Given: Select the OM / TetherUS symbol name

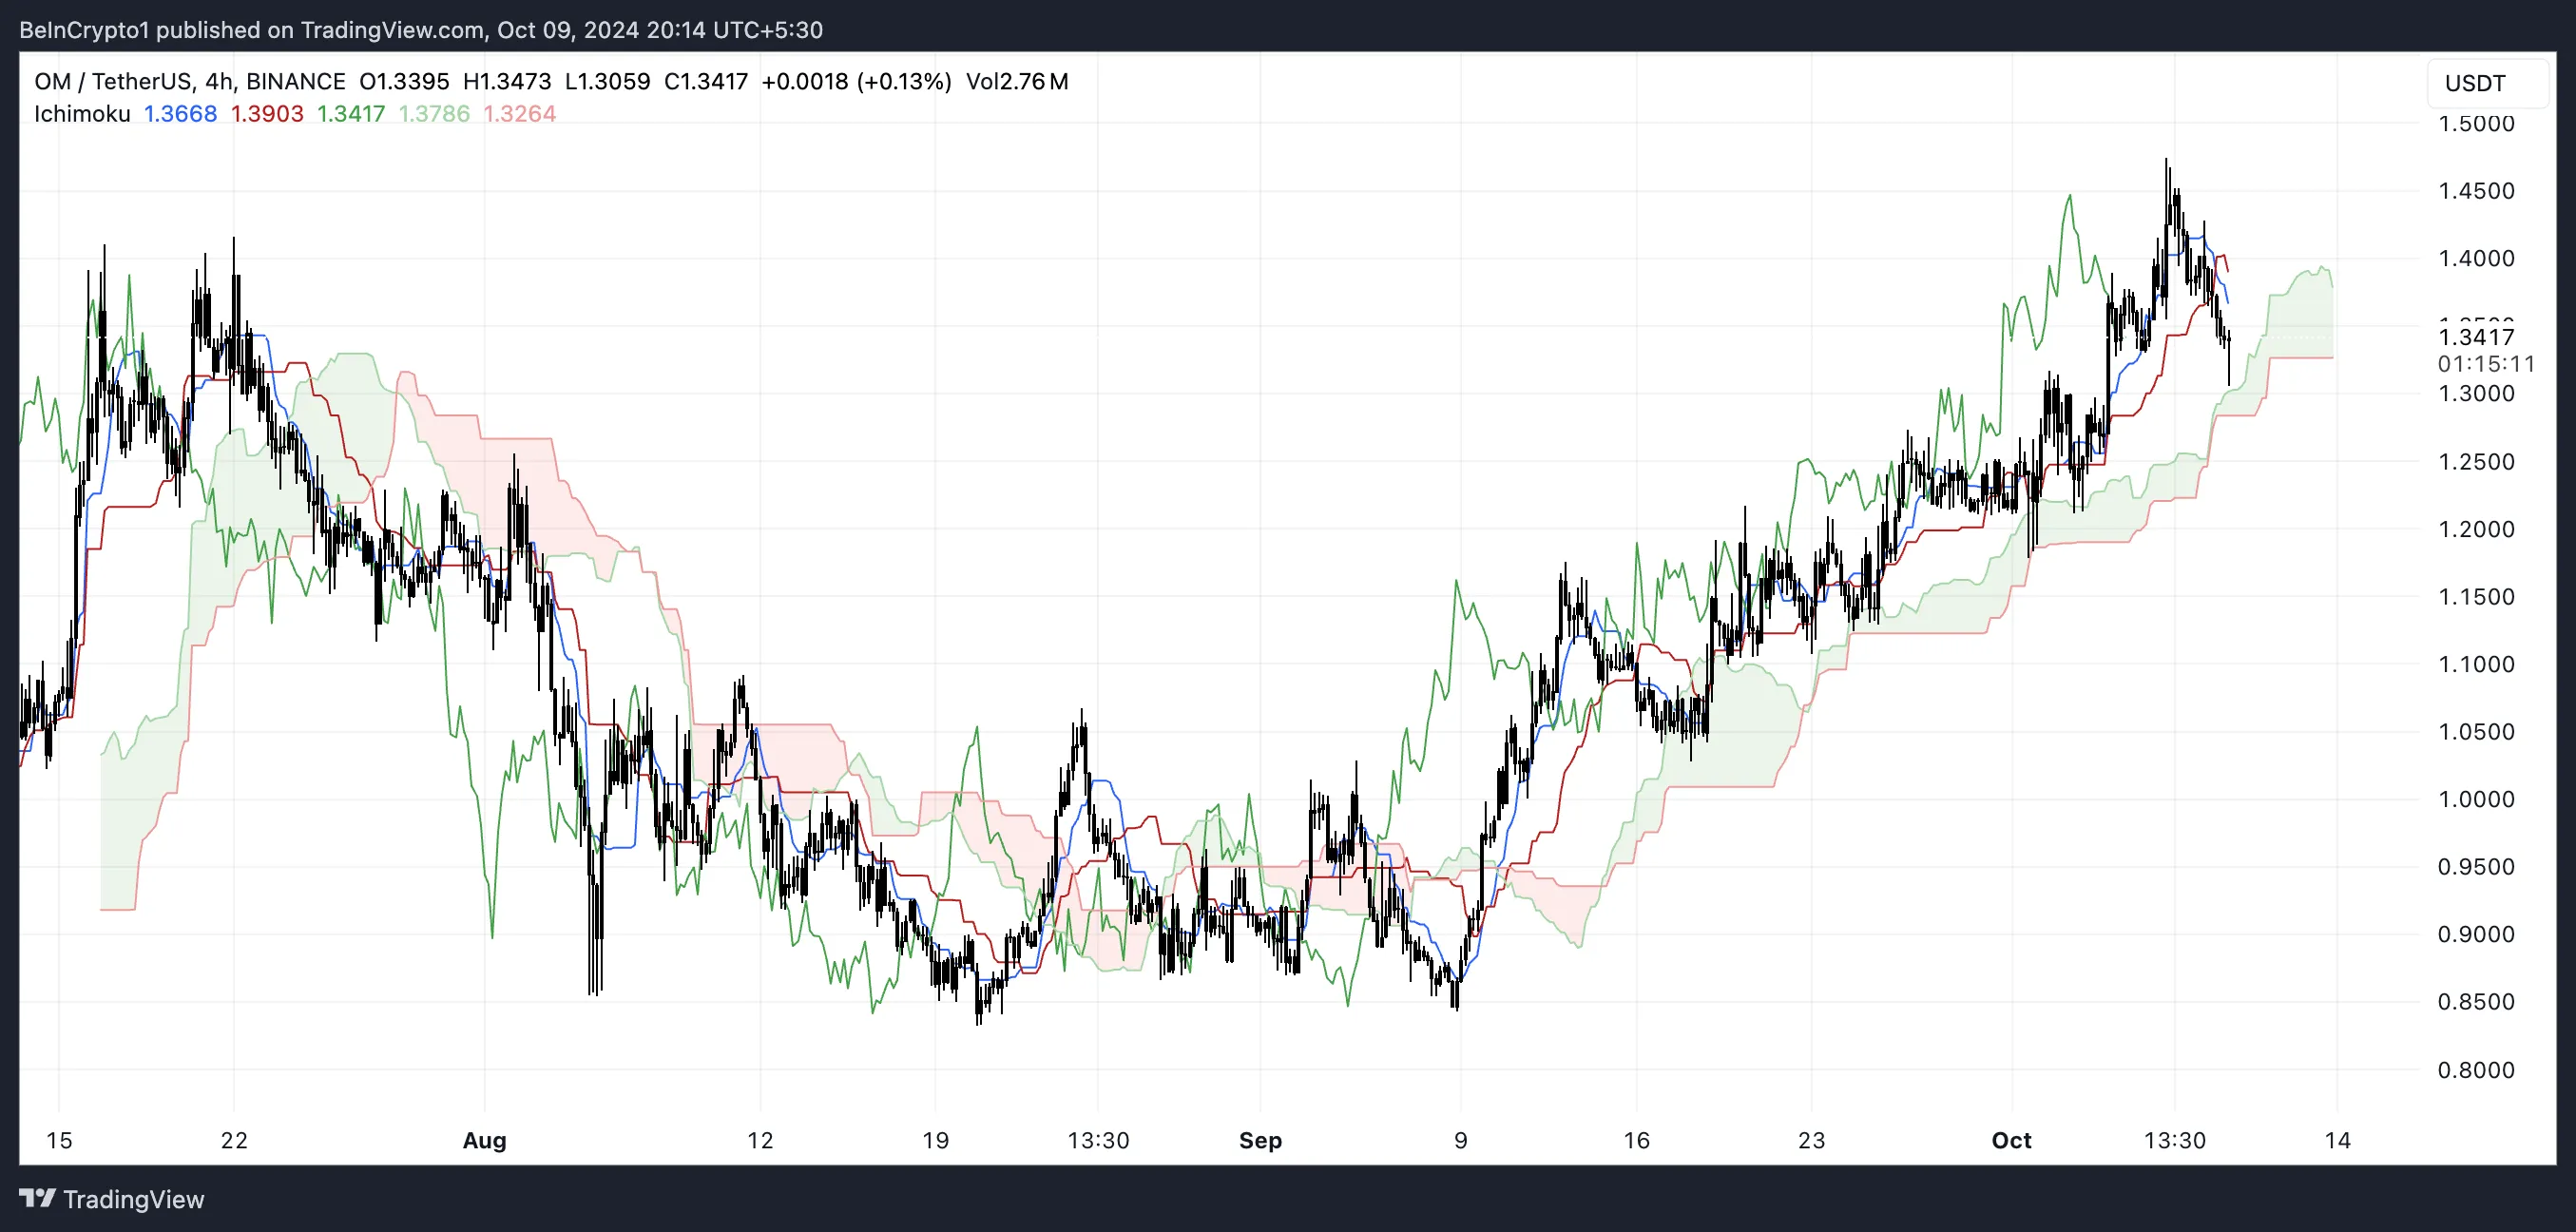Looking at the screenshot, I should click(115, 81).
